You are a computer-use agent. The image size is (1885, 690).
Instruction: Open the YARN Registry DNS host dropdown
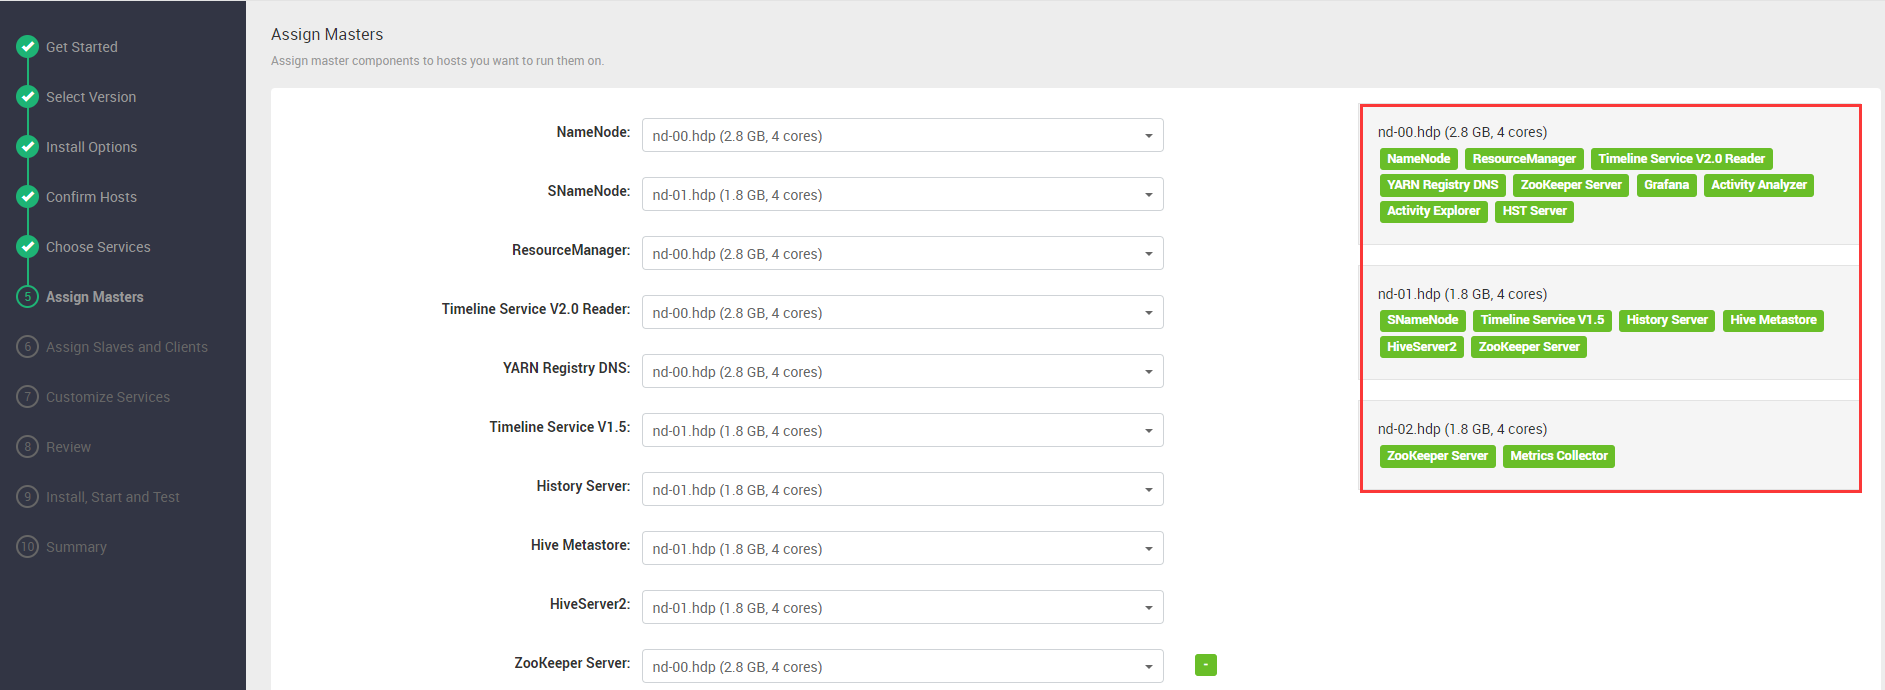(x=903, y=371)
